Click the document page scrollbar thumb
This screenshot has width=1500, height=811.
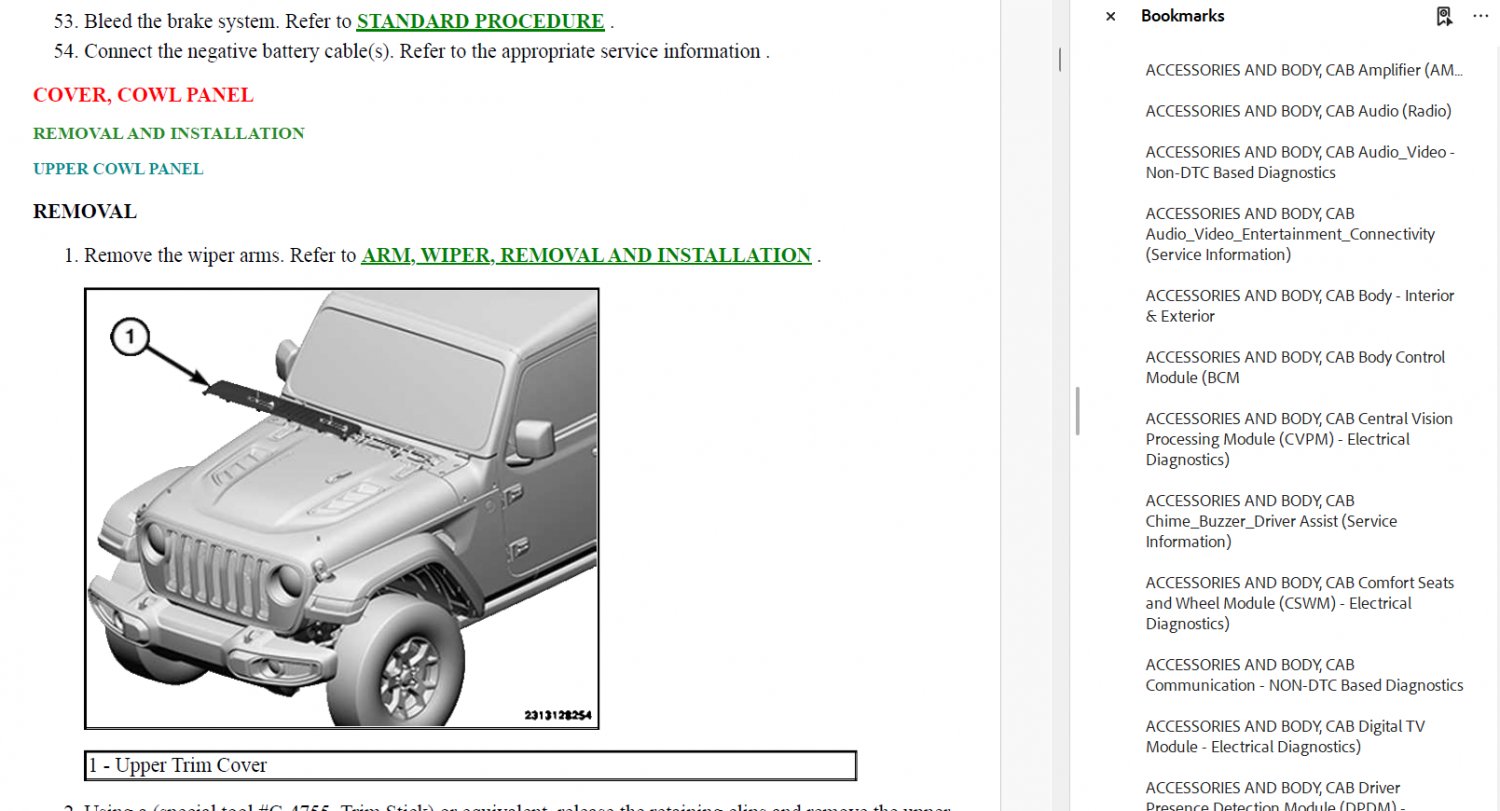1060,60
